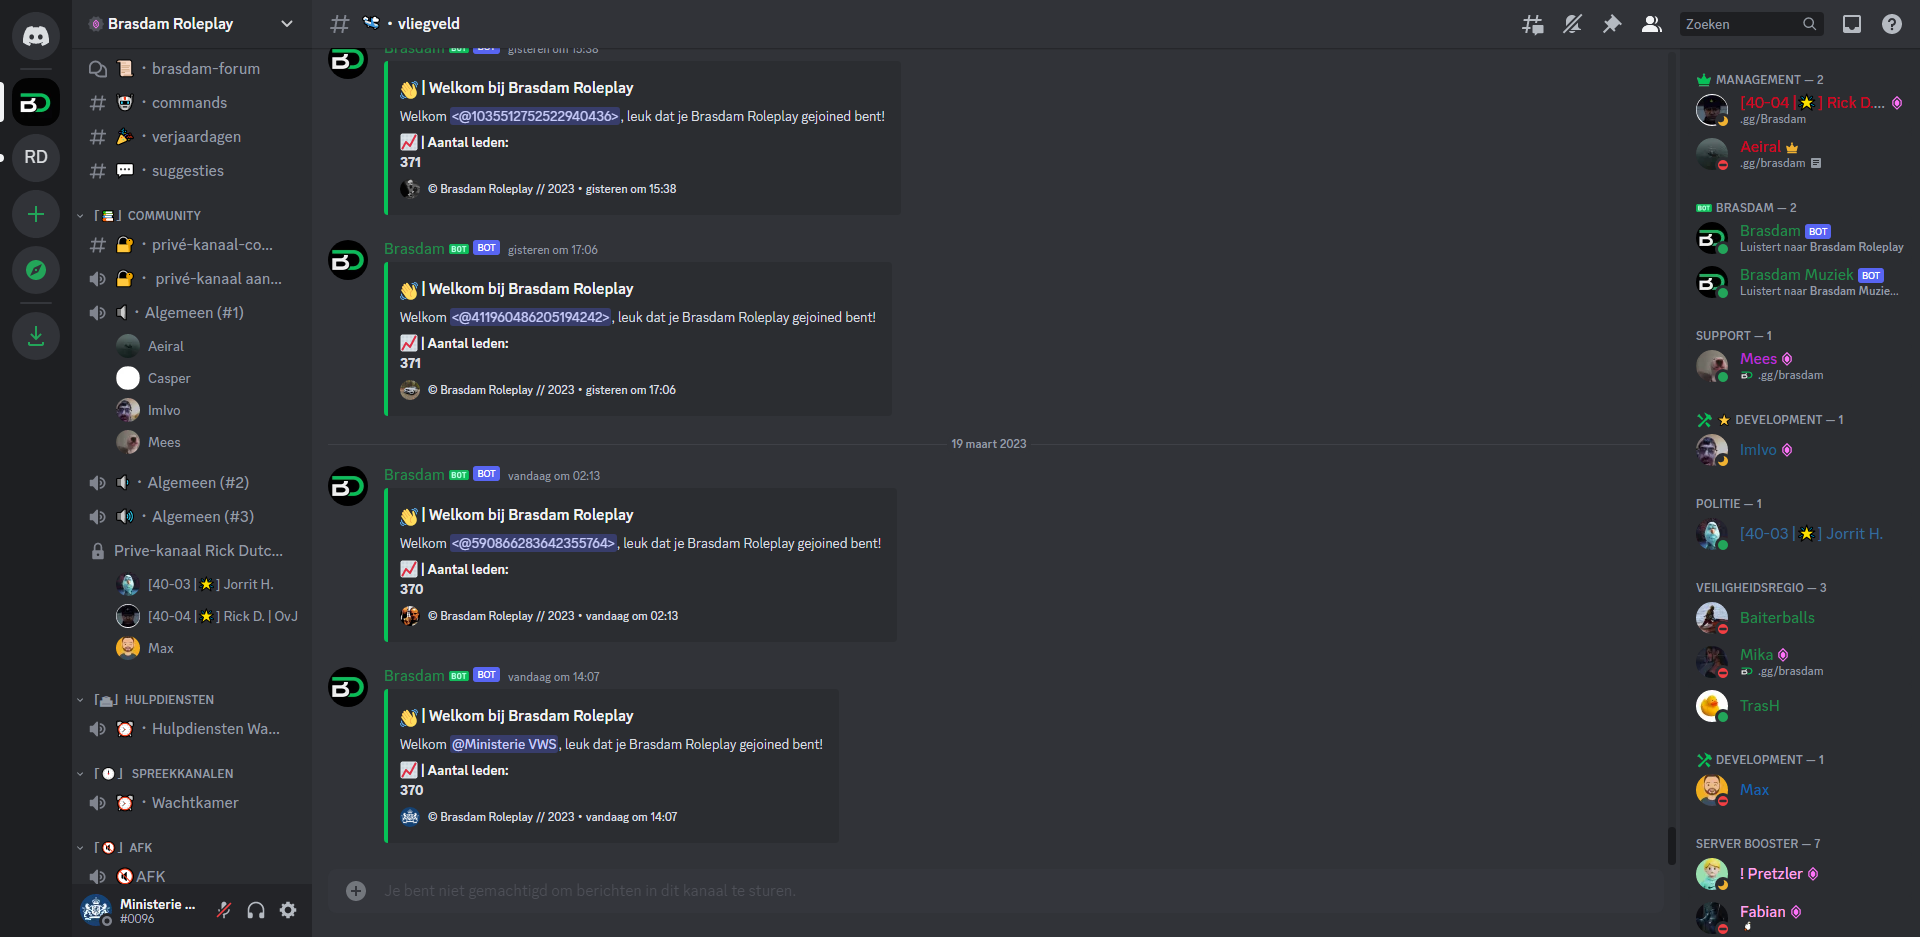Toggle the microphone mute button
This screenshot has width=1920, height=937.
224,910
